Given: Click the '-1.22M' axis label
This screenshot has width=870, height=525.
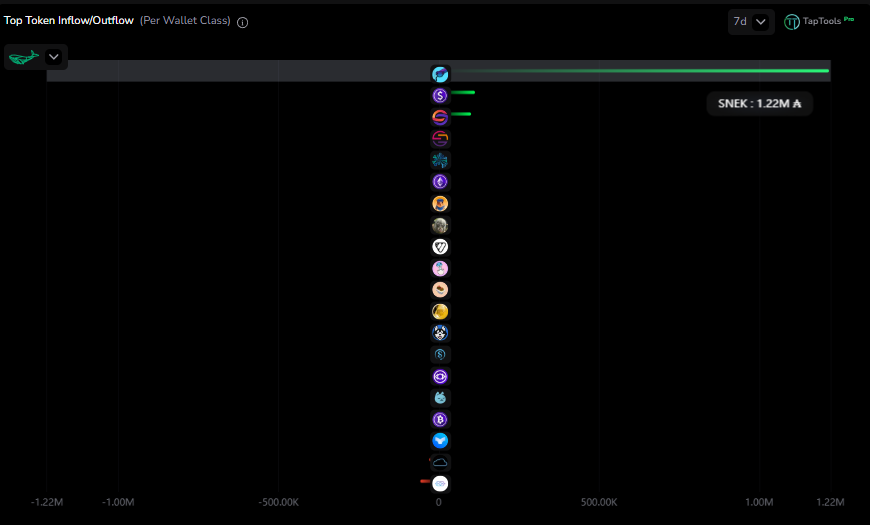Looking at the screenshot, I should pyautogui.click(x=47, y=502).
